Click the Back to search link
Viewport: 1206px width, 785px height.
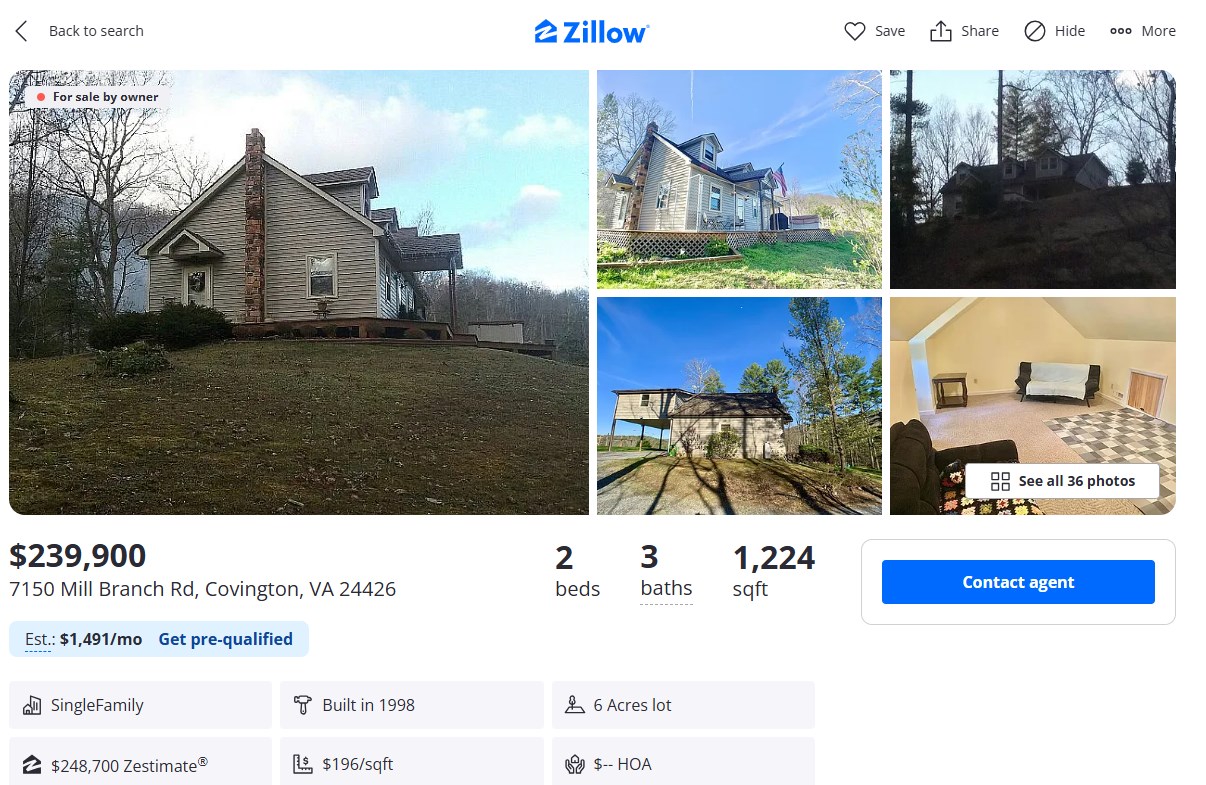point(96,31)
